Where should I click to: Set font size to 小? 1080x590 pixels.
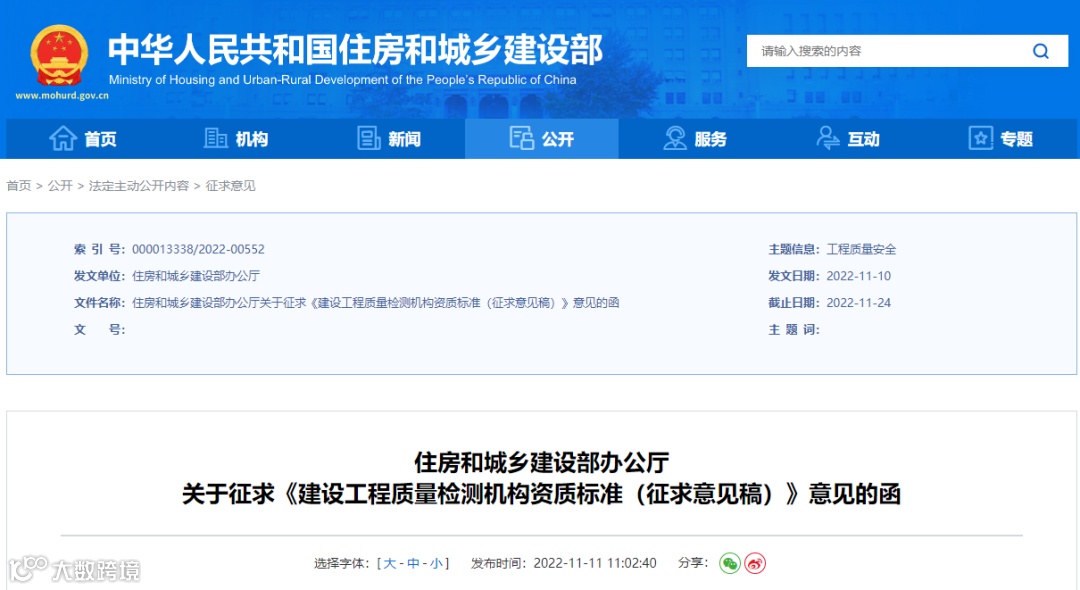(x=437, y=563)
